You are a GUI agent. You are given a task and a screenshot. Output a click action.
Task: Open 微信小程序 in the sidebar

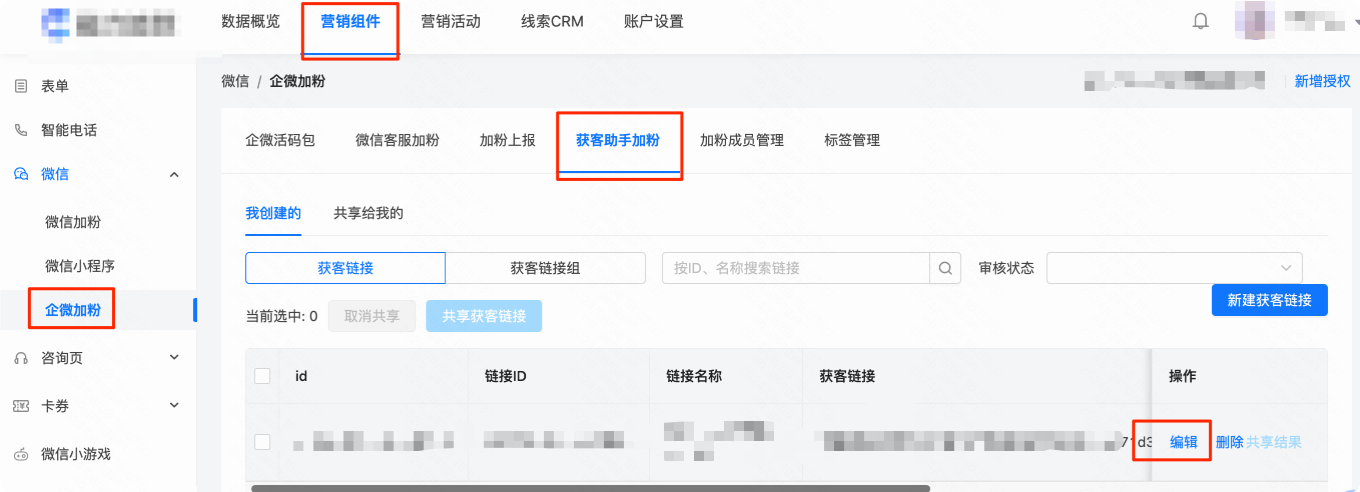coord(80,266)
